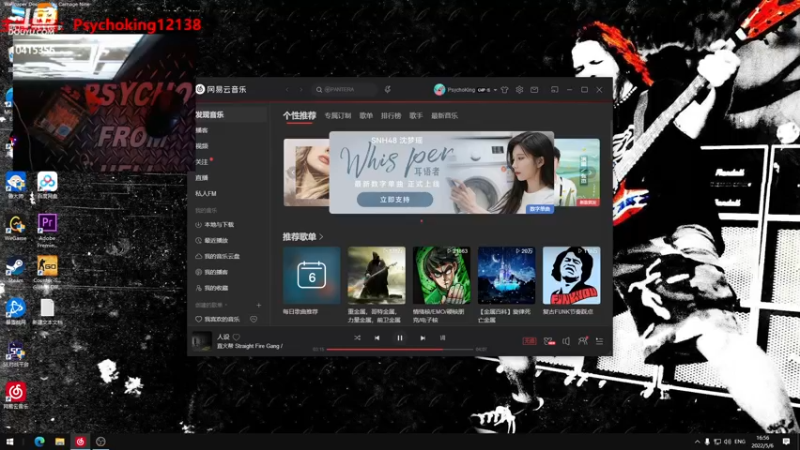Open the blue castle playlist cover

(507, 276)
